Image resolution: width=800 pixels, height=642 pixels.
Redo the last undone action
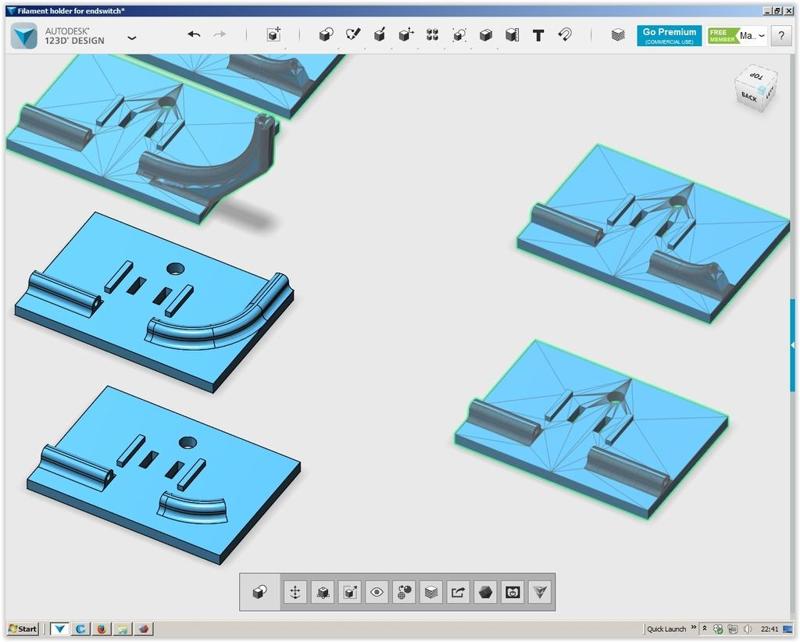pos(219,35)
